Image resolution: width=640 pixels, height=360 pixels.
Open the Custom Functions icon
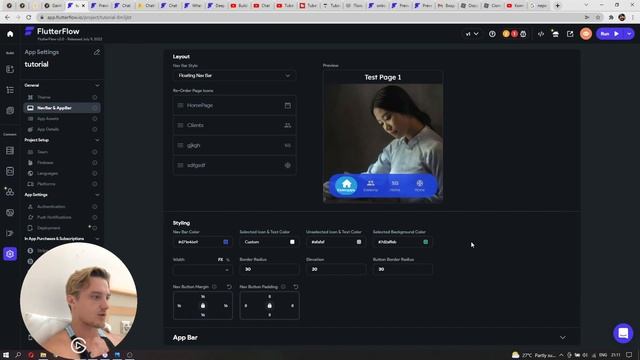point(10,233)
